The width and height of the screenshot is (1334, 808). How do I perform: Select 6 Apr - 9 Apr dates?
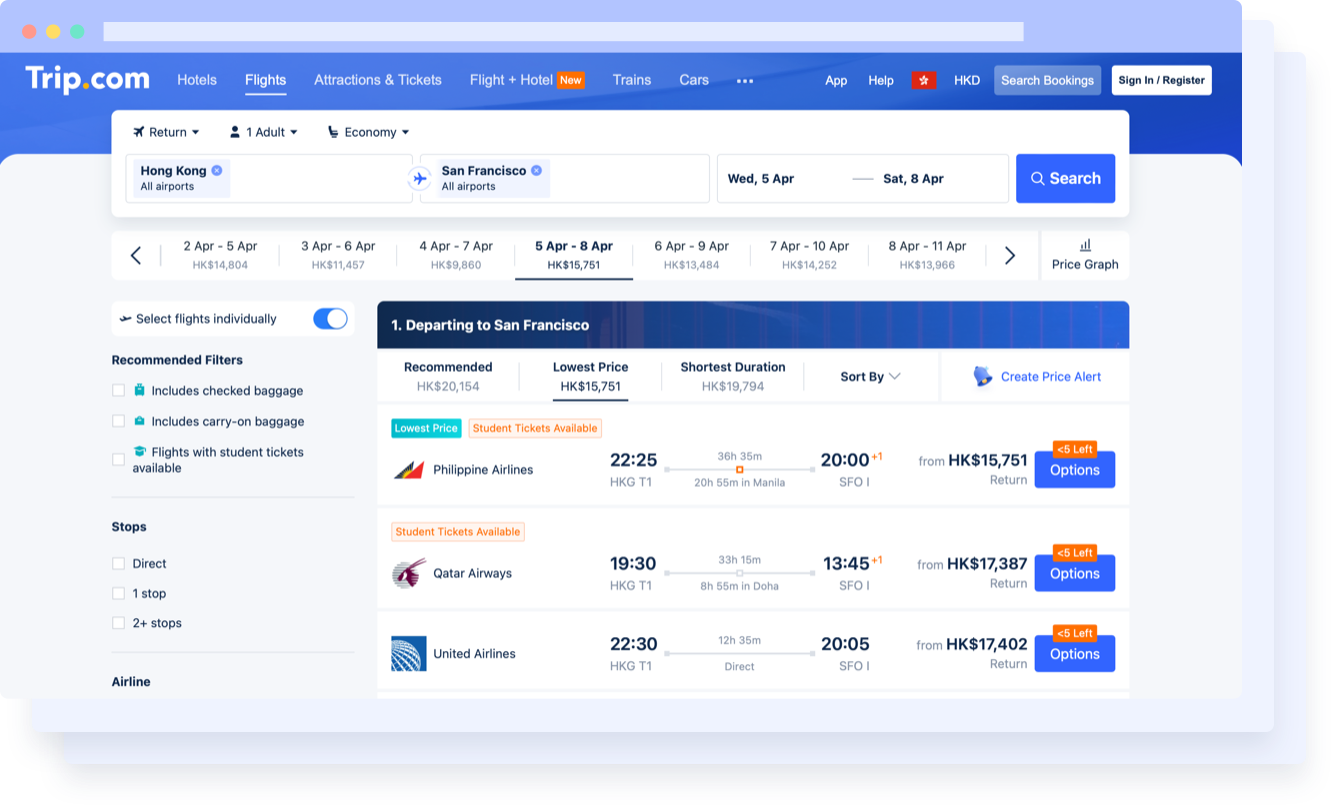[x=692, y=255]
